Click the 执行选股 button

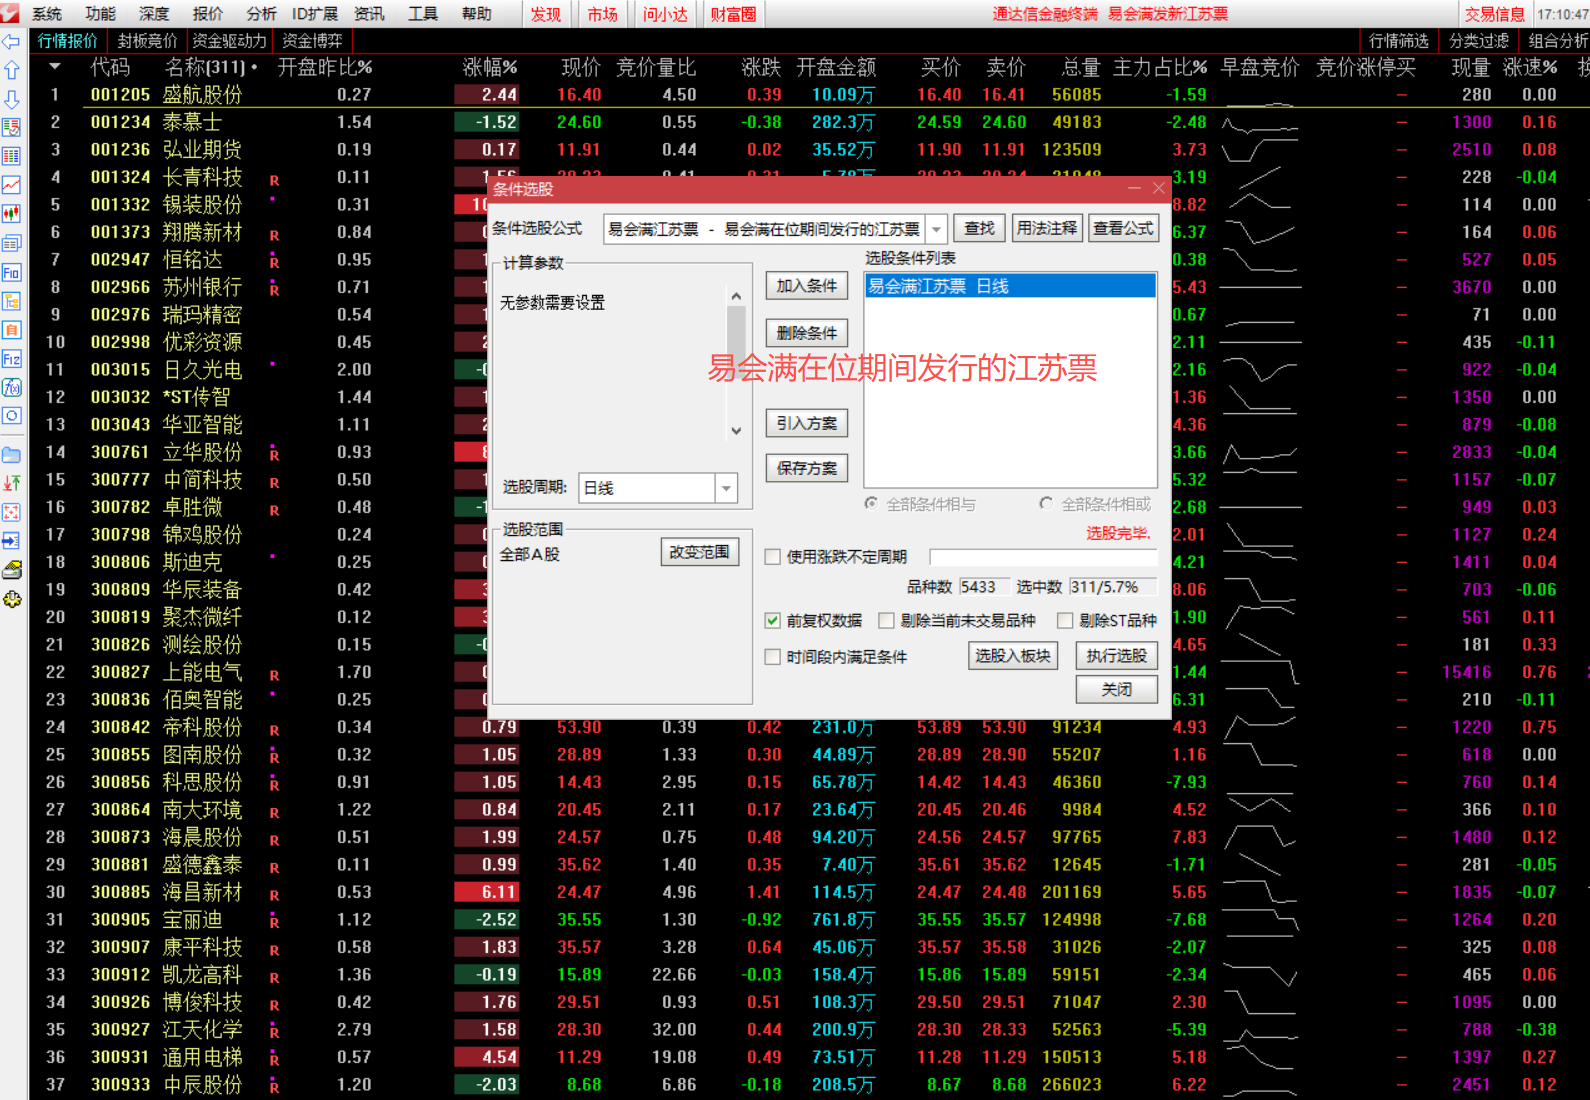pyautogui.click(x=1117, y=656)
